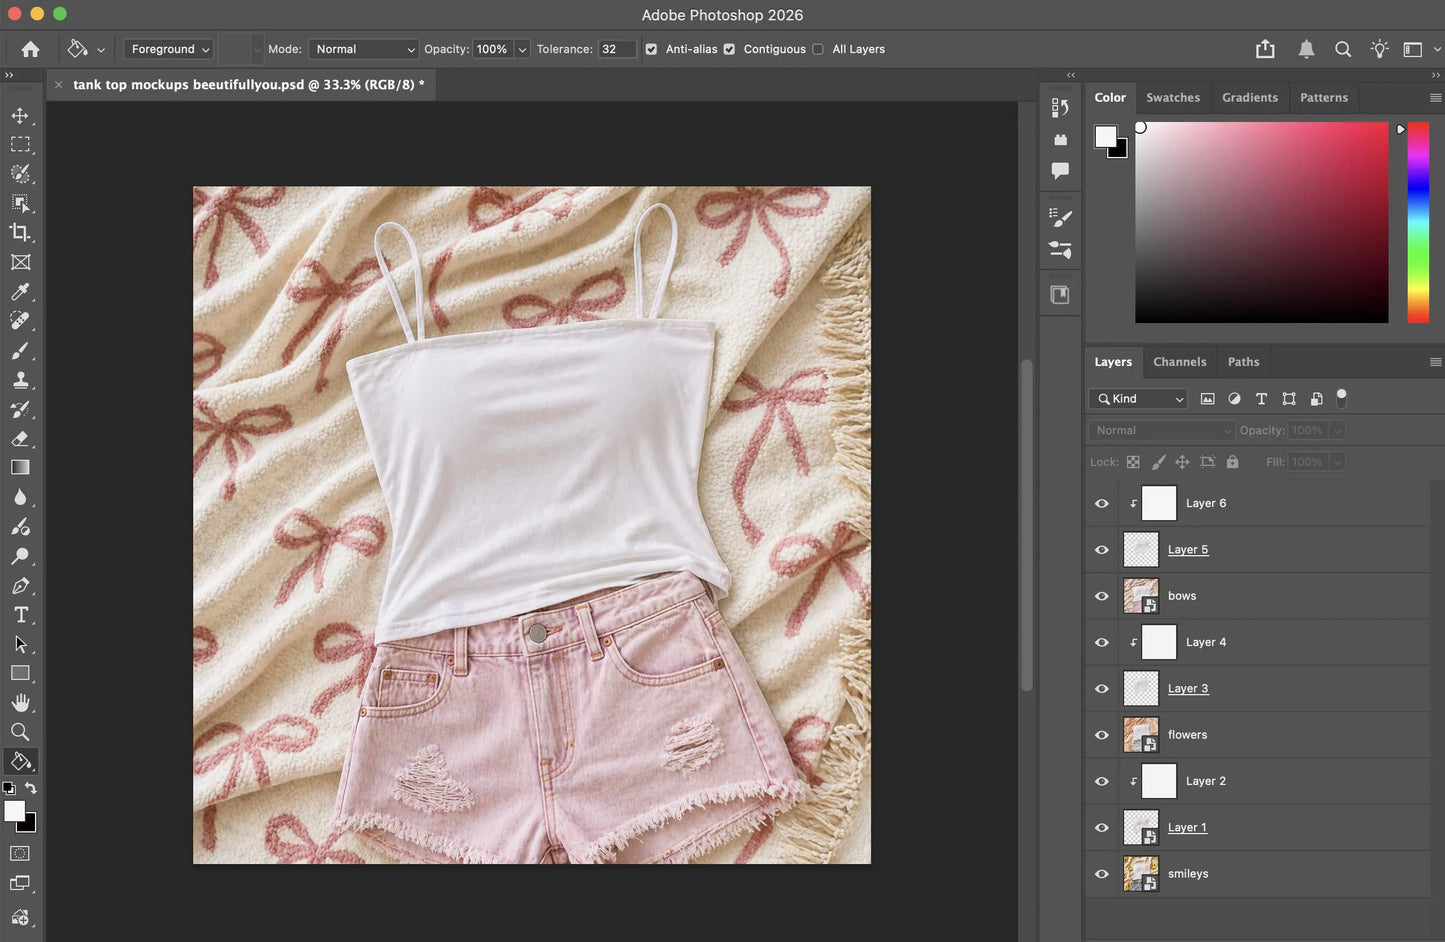Select the Paint Bucket tool
The height and width of the screenshot is (942, 1445).
click(x=20, y=761)
